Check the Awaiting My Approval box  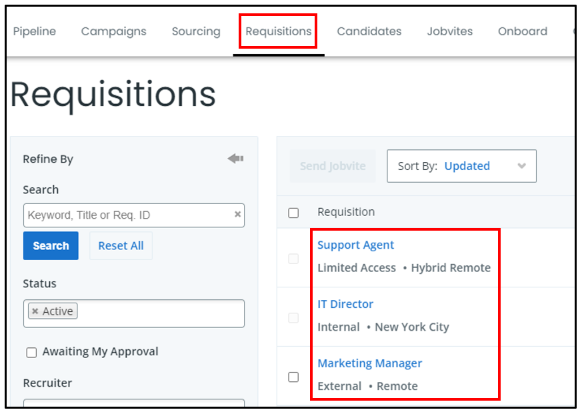31,352
